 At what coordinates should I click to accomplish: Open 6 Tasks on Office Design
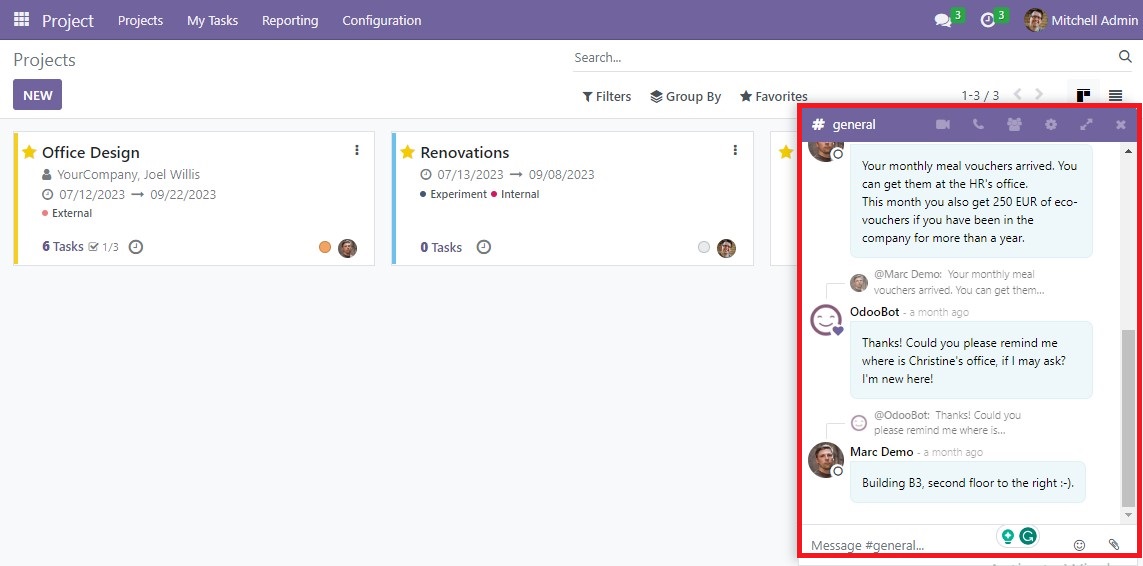coord(63,247)
